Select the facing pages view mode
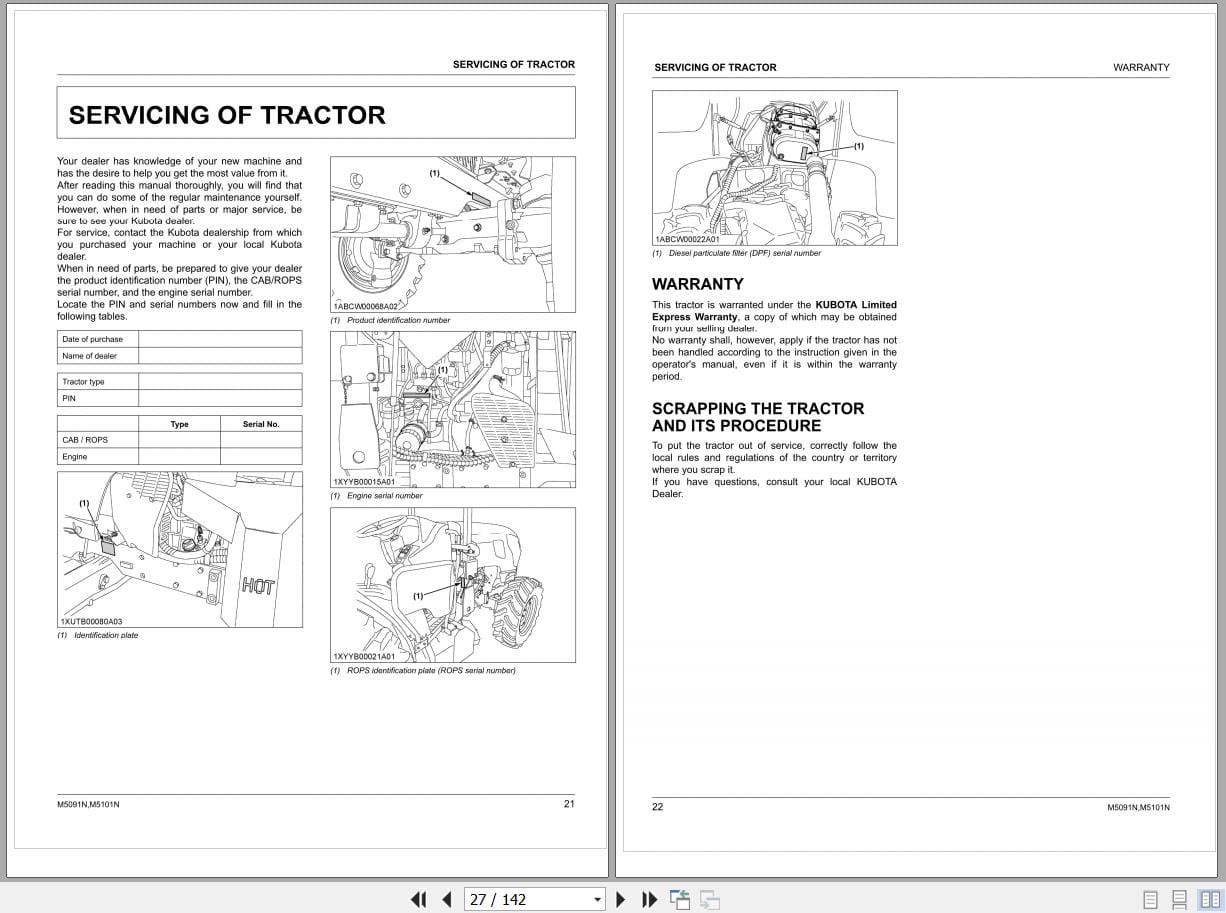The image size is (1226, 913). point(1211,899)
